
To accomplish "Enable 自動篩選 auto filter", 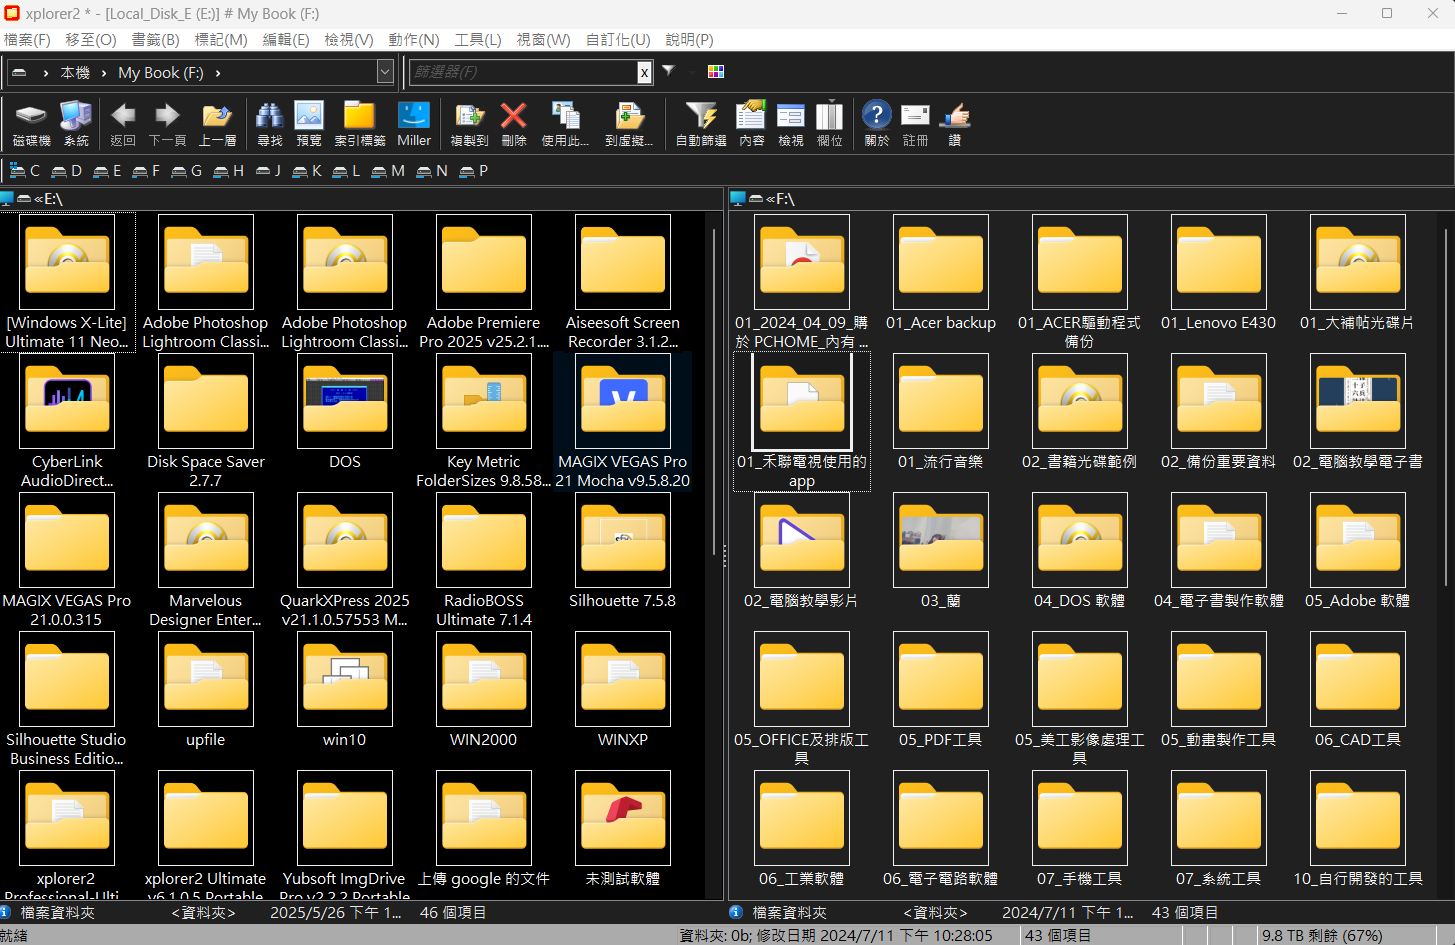I will 701,124.
